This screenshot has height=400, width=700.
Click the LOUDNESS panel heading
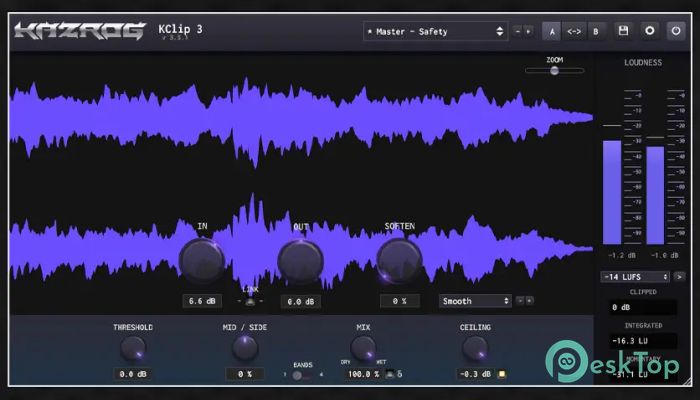[x=643, y=62]
